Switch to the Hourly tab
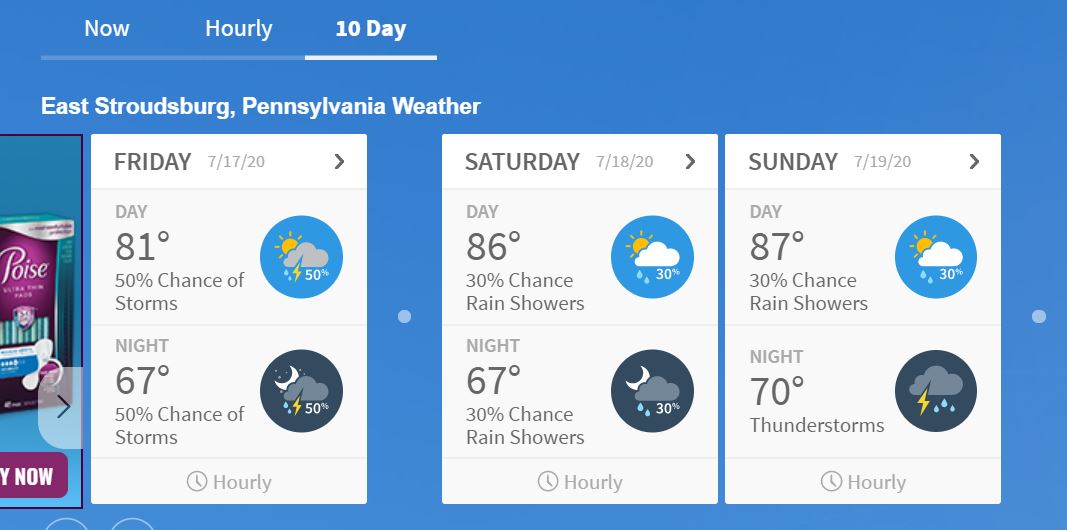The height and width of the screenshot is (530, 1067). coord(239,29)
